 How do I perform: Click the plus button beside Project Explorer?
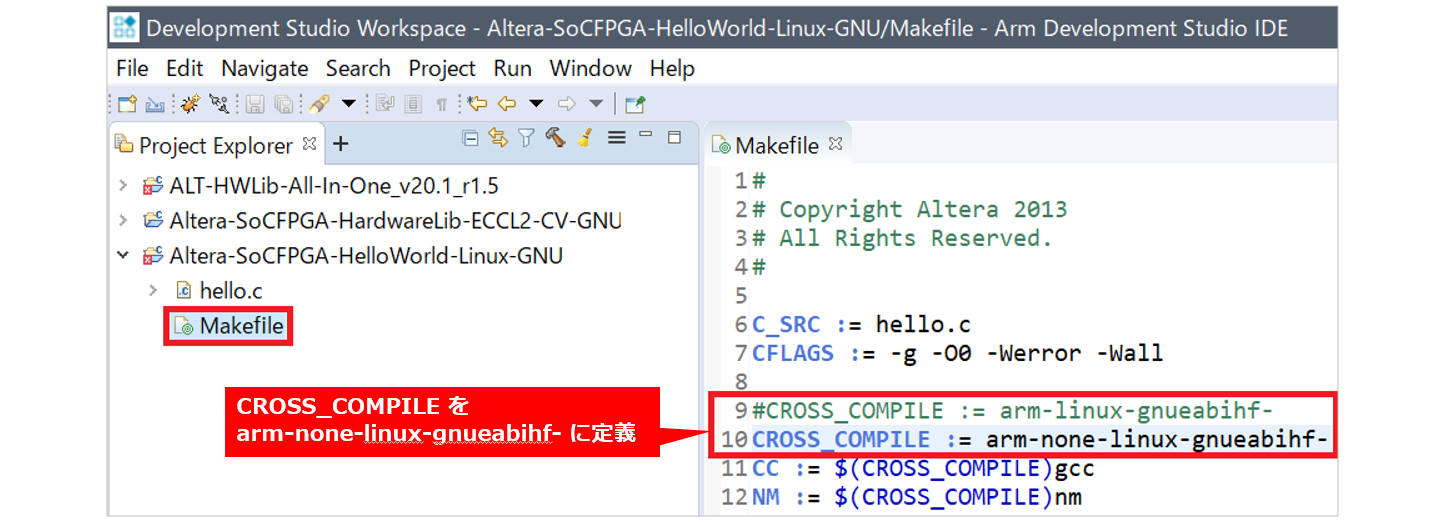pos(340,144)
